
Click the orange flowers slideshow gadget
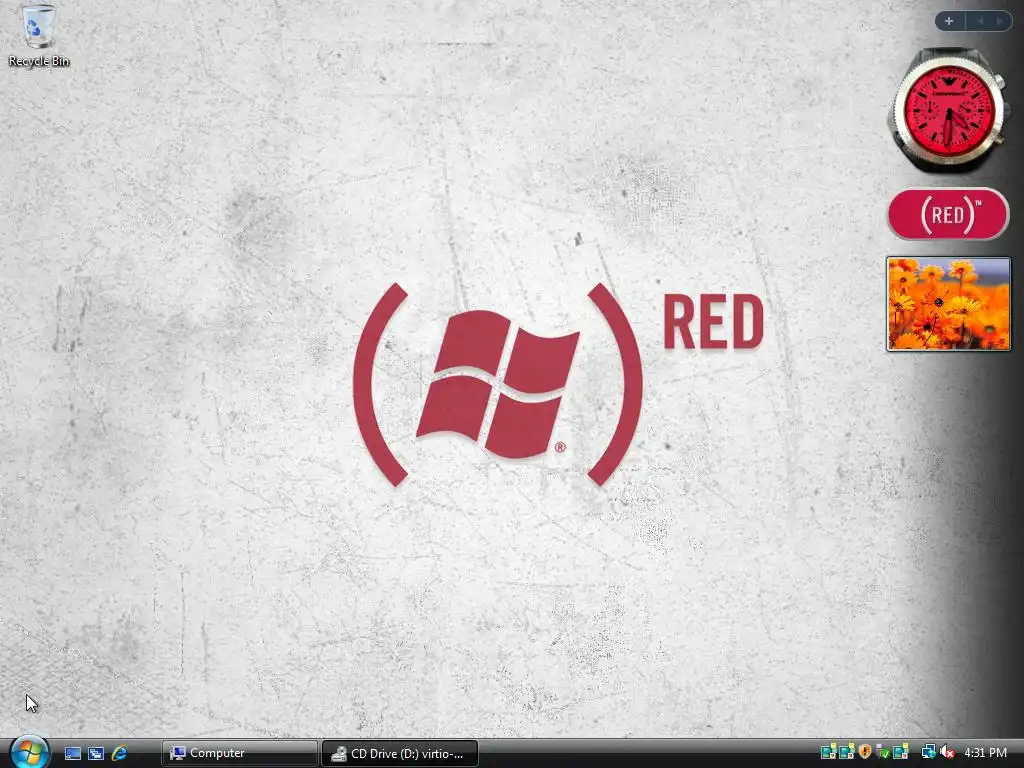948,304
